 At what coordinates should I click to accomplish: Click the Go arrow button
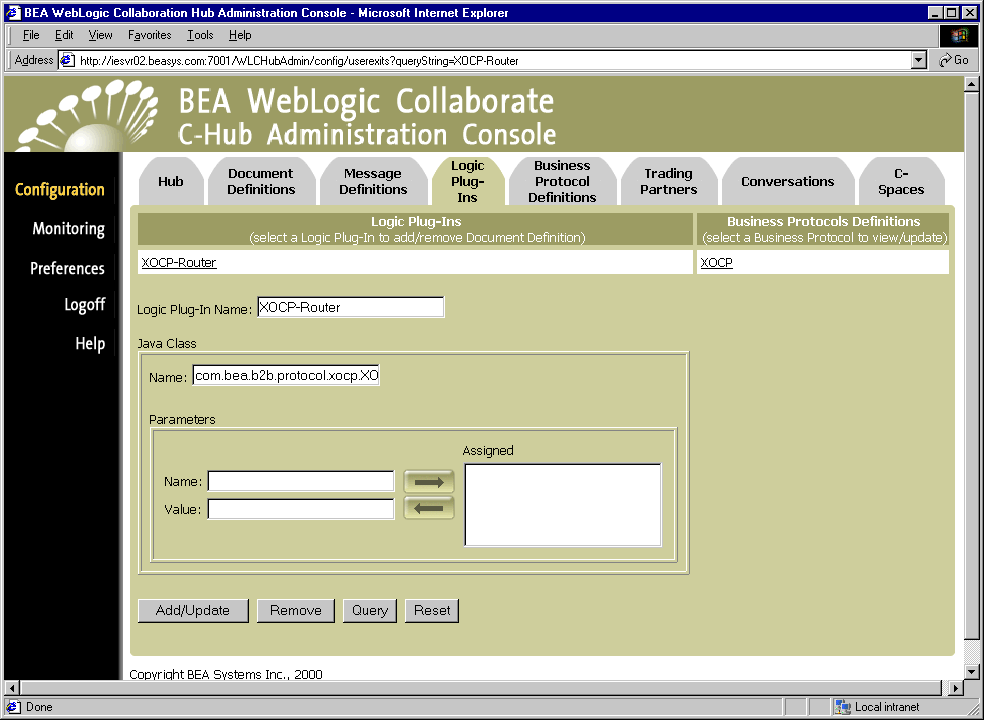(953, 60)
